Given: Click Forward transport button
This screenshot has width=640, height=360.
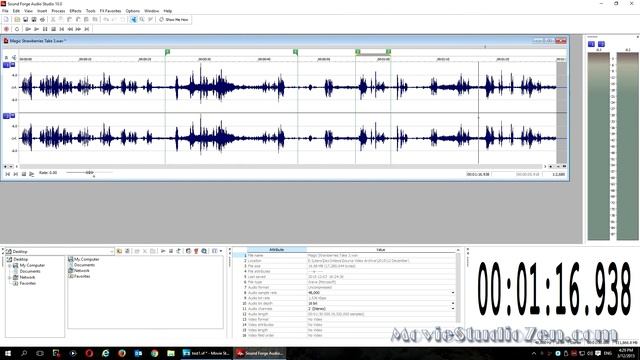Looking at the screenshot, I should [x=78, y=29].
